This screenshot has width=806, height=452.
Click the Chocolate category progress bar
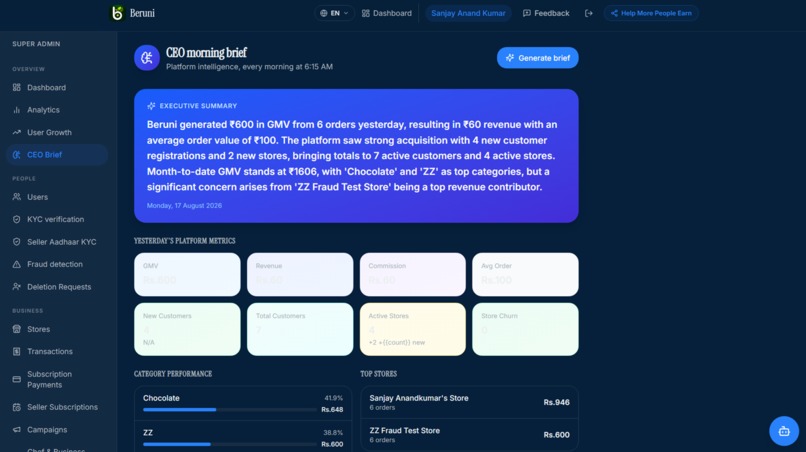tap(230, 410)
